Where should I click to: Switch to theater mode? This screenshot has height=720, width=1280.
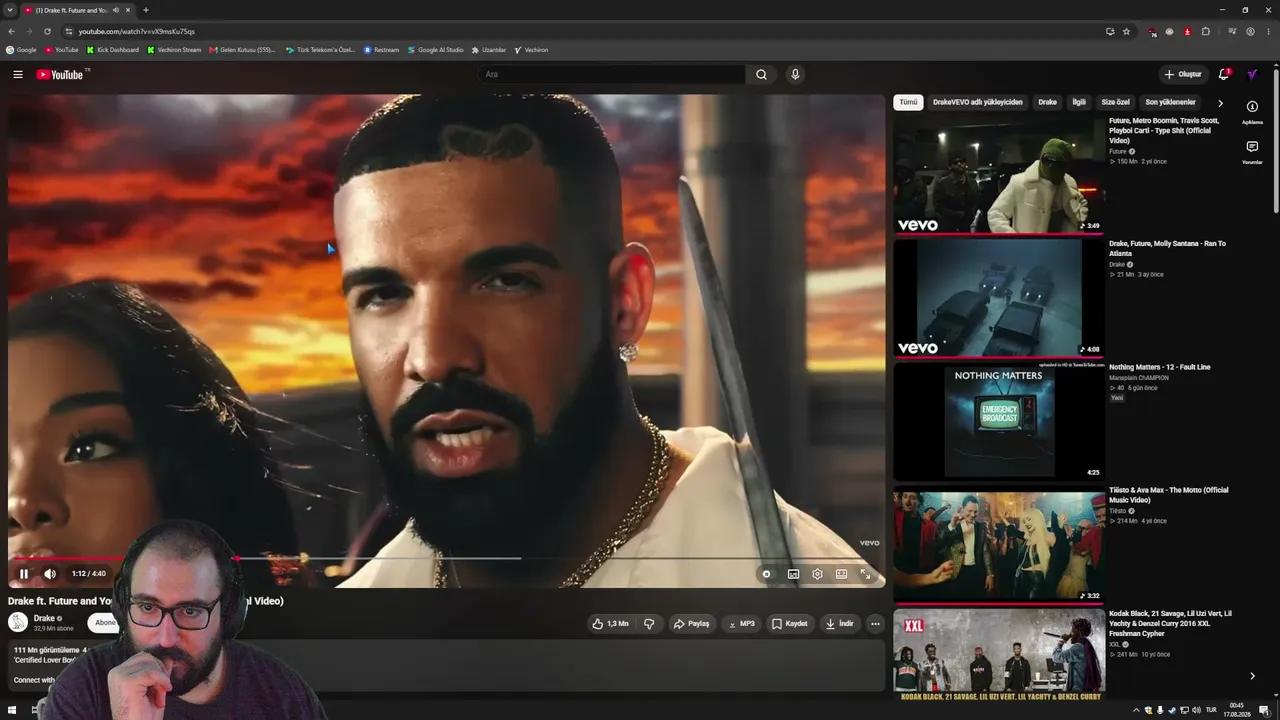click(x=841, y=574)
